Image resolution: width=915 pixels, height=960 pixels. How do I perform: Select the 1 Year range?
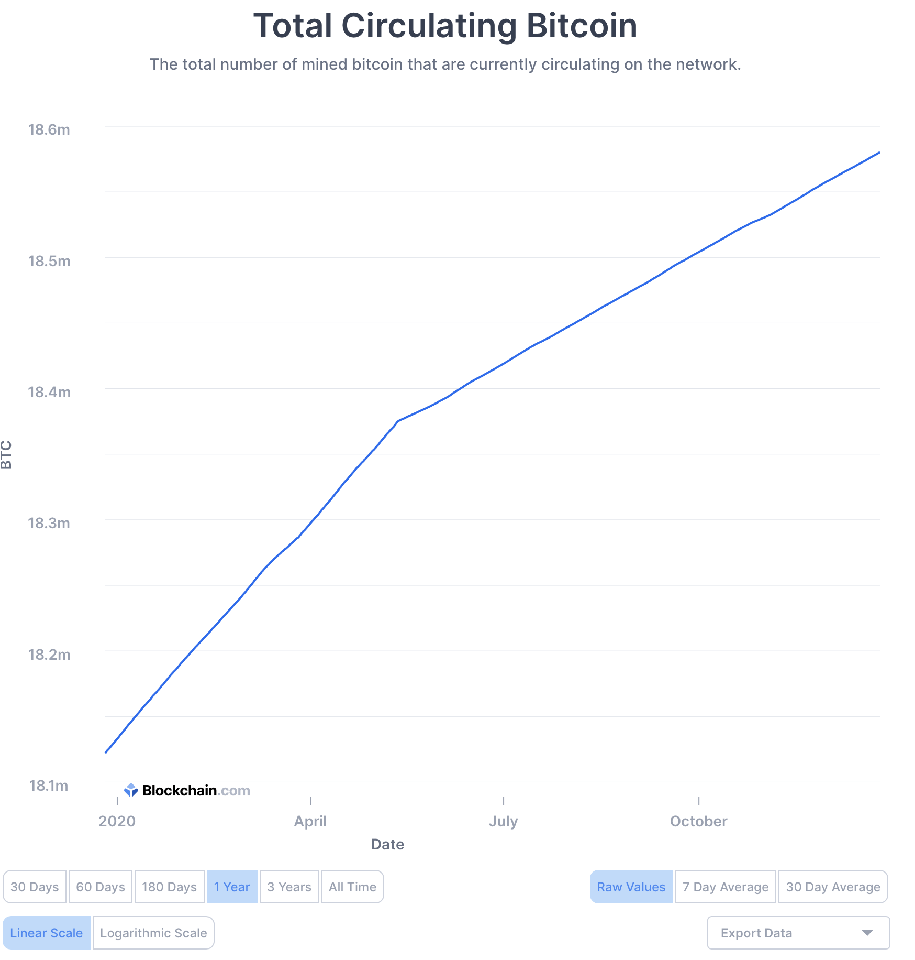pyautogui.click(x=232, y=887)
